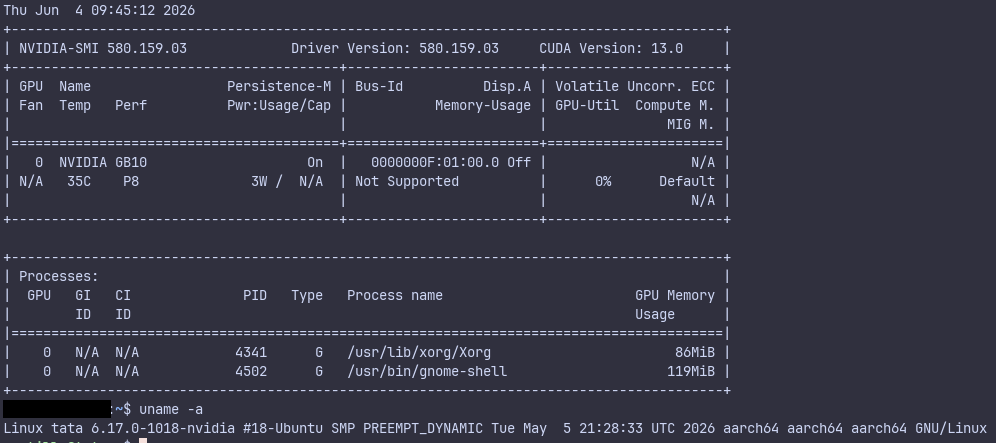Click the MIG M. header
The height and width of the screenshot is (443, 996).
click(x=691, y=125)
